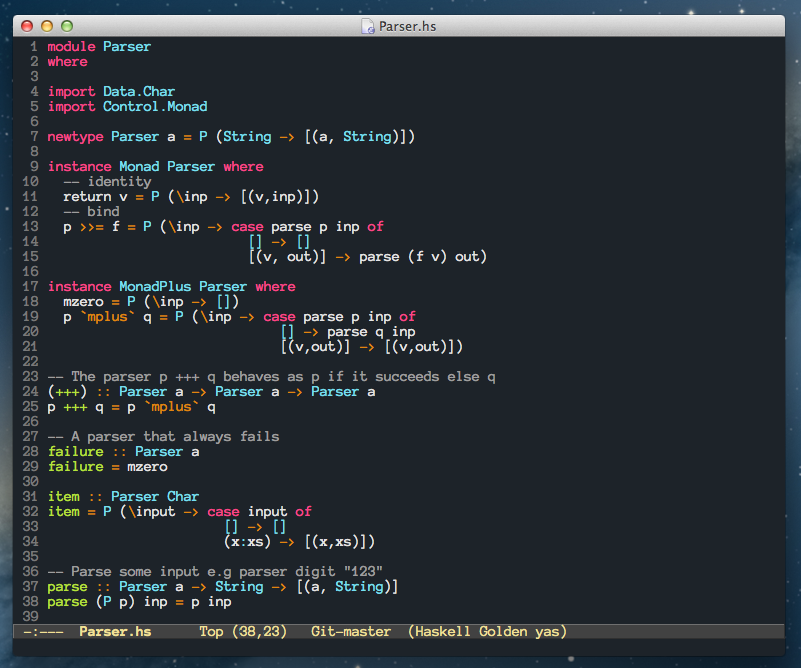Click the '"123"' string in line 36 comment

[x=363, y=571]
